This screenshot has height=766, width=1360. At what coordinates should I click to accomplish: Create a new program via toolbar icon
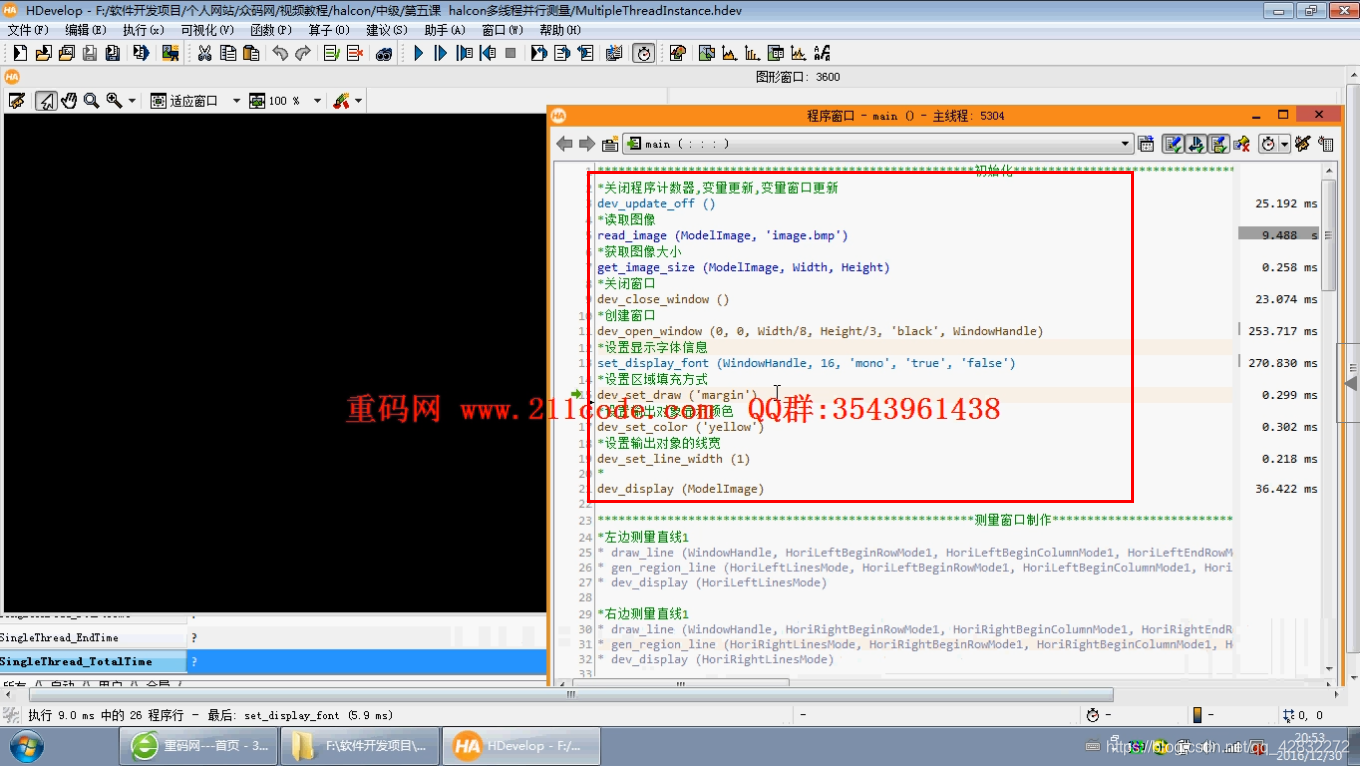[20, 52]
